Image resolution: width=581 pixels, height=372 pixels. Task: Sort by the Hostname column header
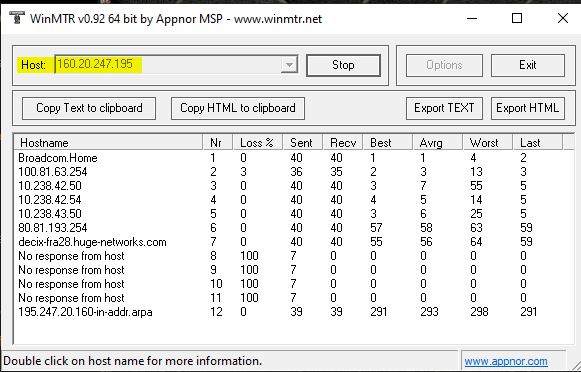tap(109, 143)
